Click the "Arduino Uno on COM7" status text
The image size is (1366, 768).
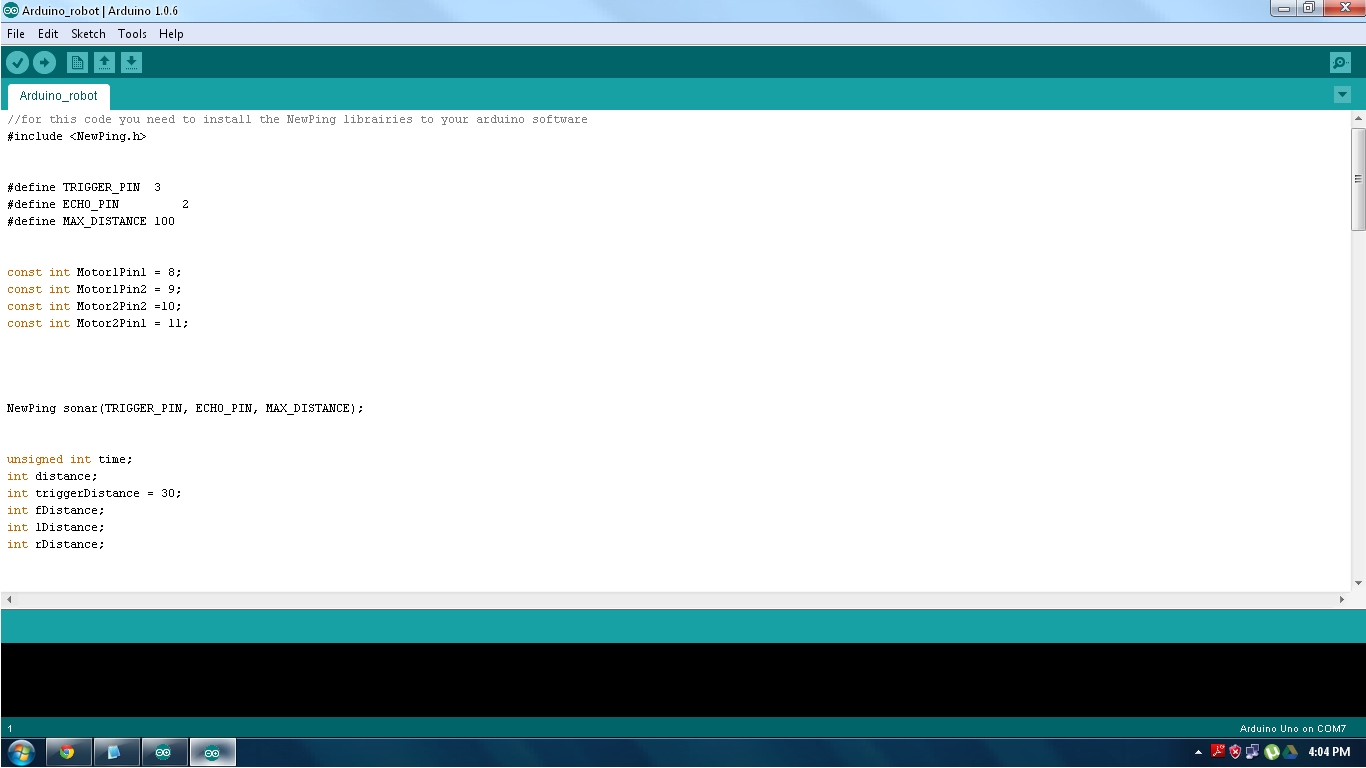pyautogui.click(x=1293, y=729)
